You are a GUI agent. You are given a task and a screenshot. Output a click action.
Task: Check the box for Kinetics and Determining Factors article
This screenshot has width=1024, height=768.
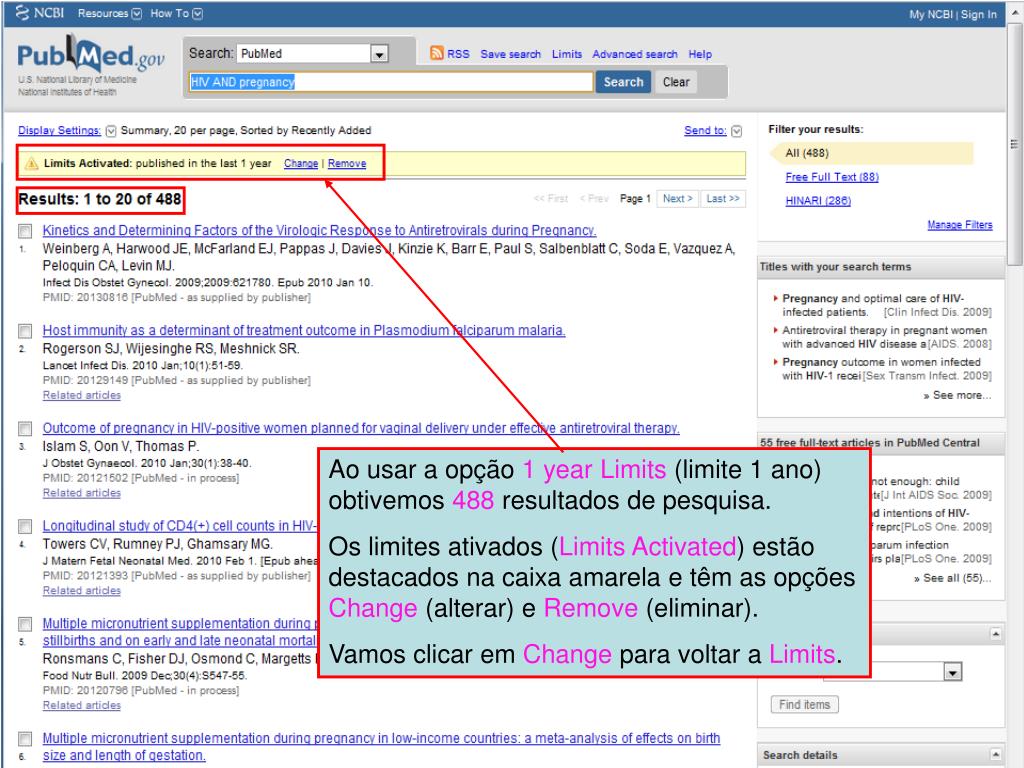(25, 231)
